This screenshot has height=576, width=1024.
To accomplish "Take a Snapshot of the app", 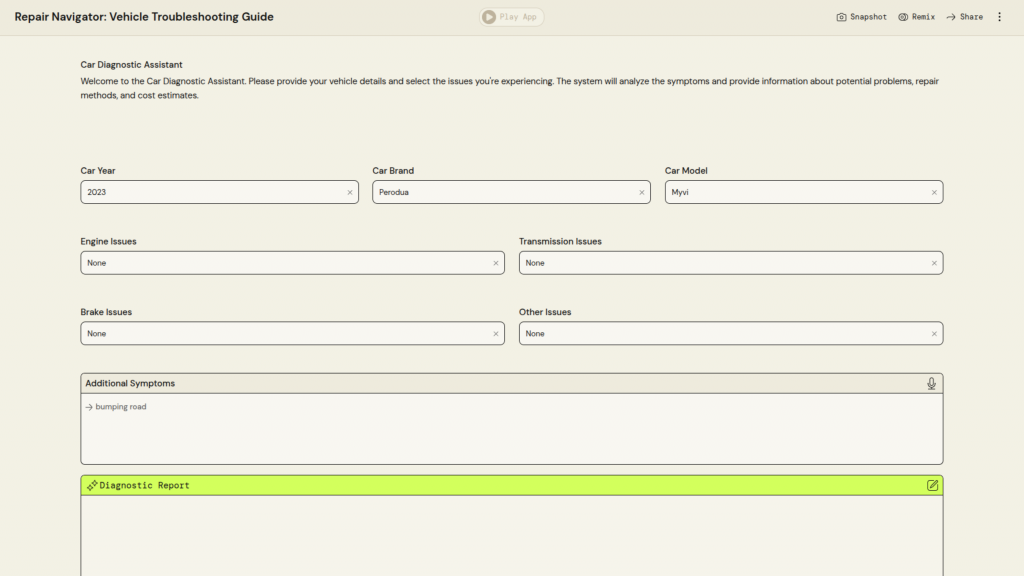I will coord(861,17).
